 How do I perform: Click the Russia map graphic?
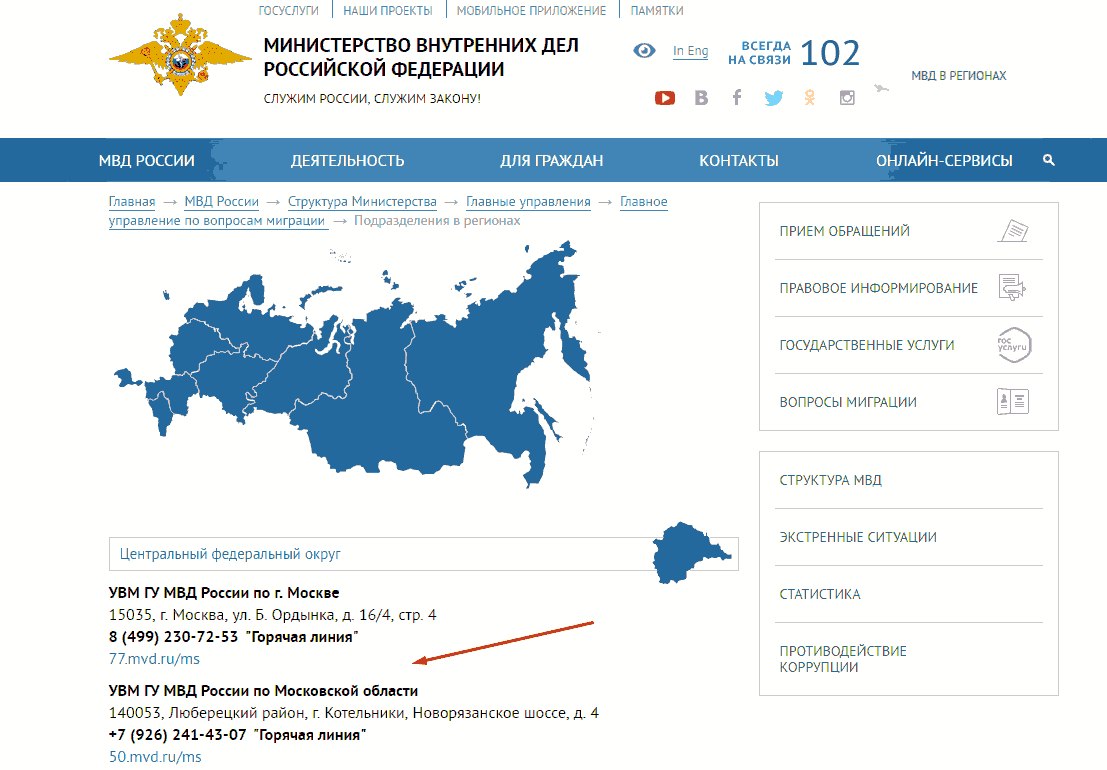click(357, 363)
